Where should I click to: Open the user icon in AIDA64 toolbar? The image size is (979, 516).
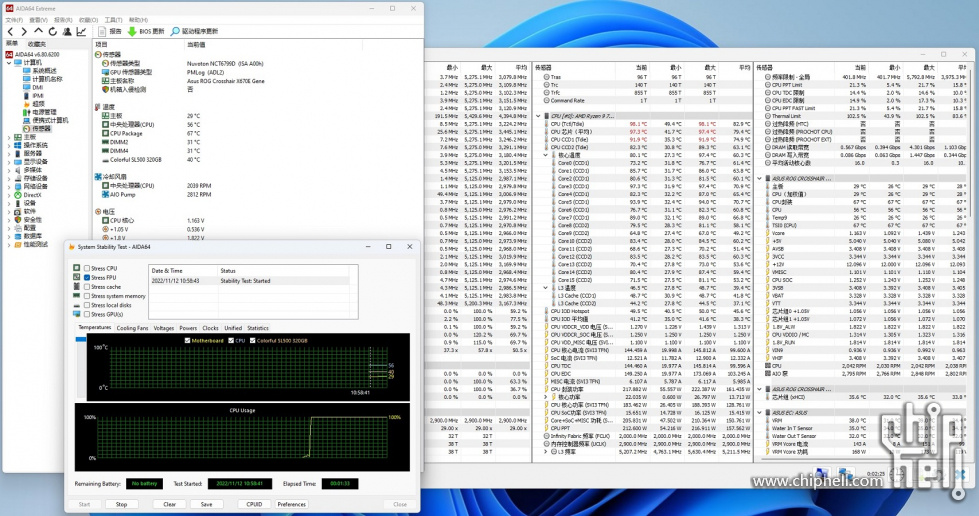67,31
